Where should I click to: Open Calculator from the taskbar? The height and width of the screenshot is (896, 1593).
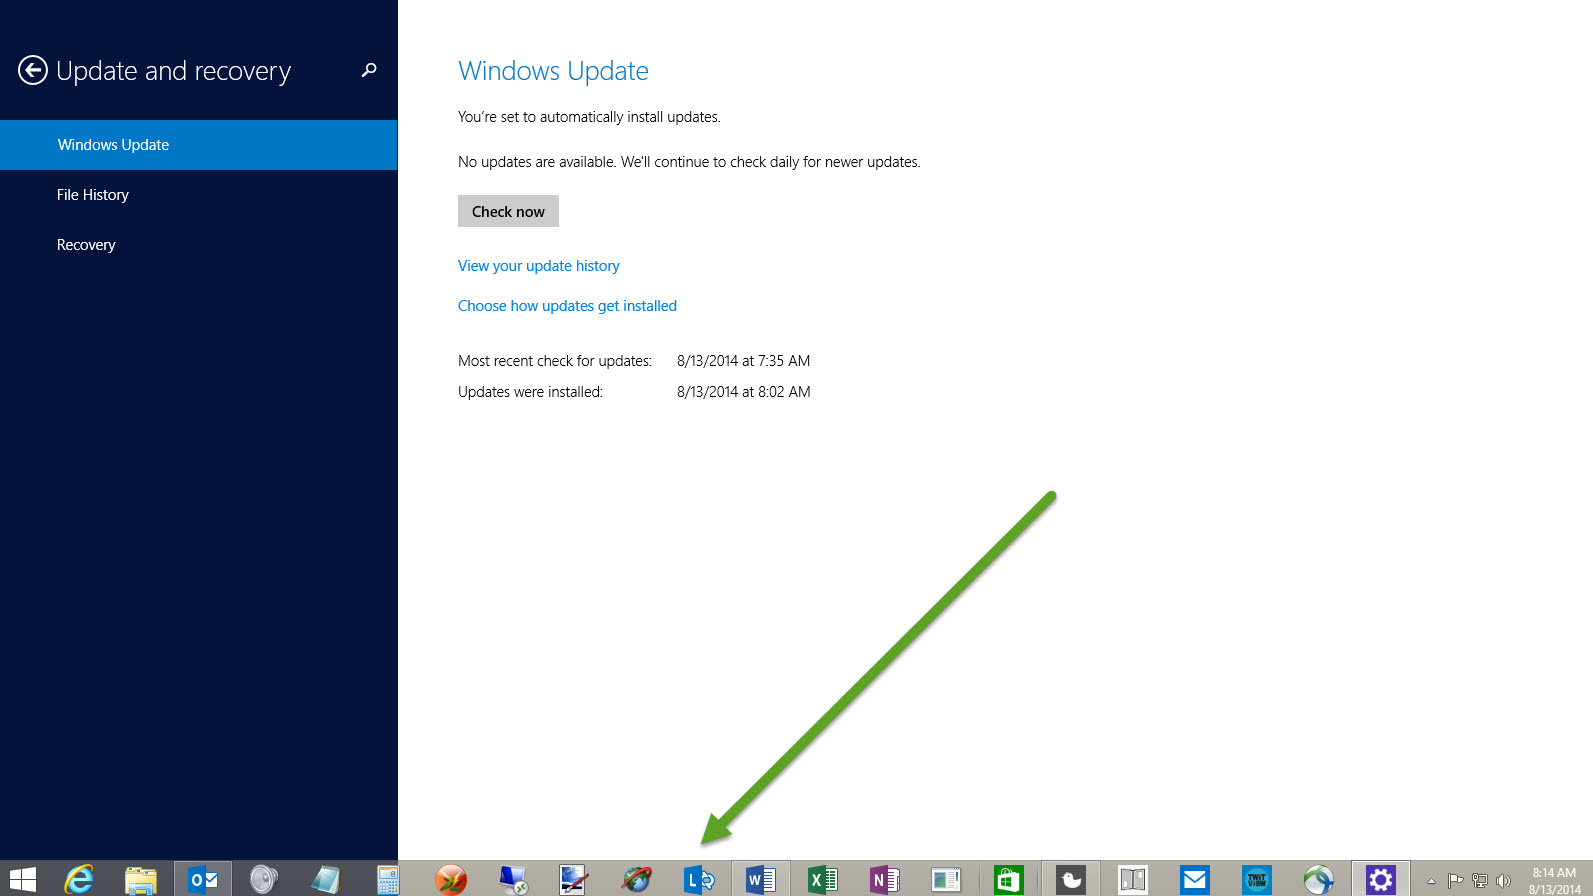(388, 879)
